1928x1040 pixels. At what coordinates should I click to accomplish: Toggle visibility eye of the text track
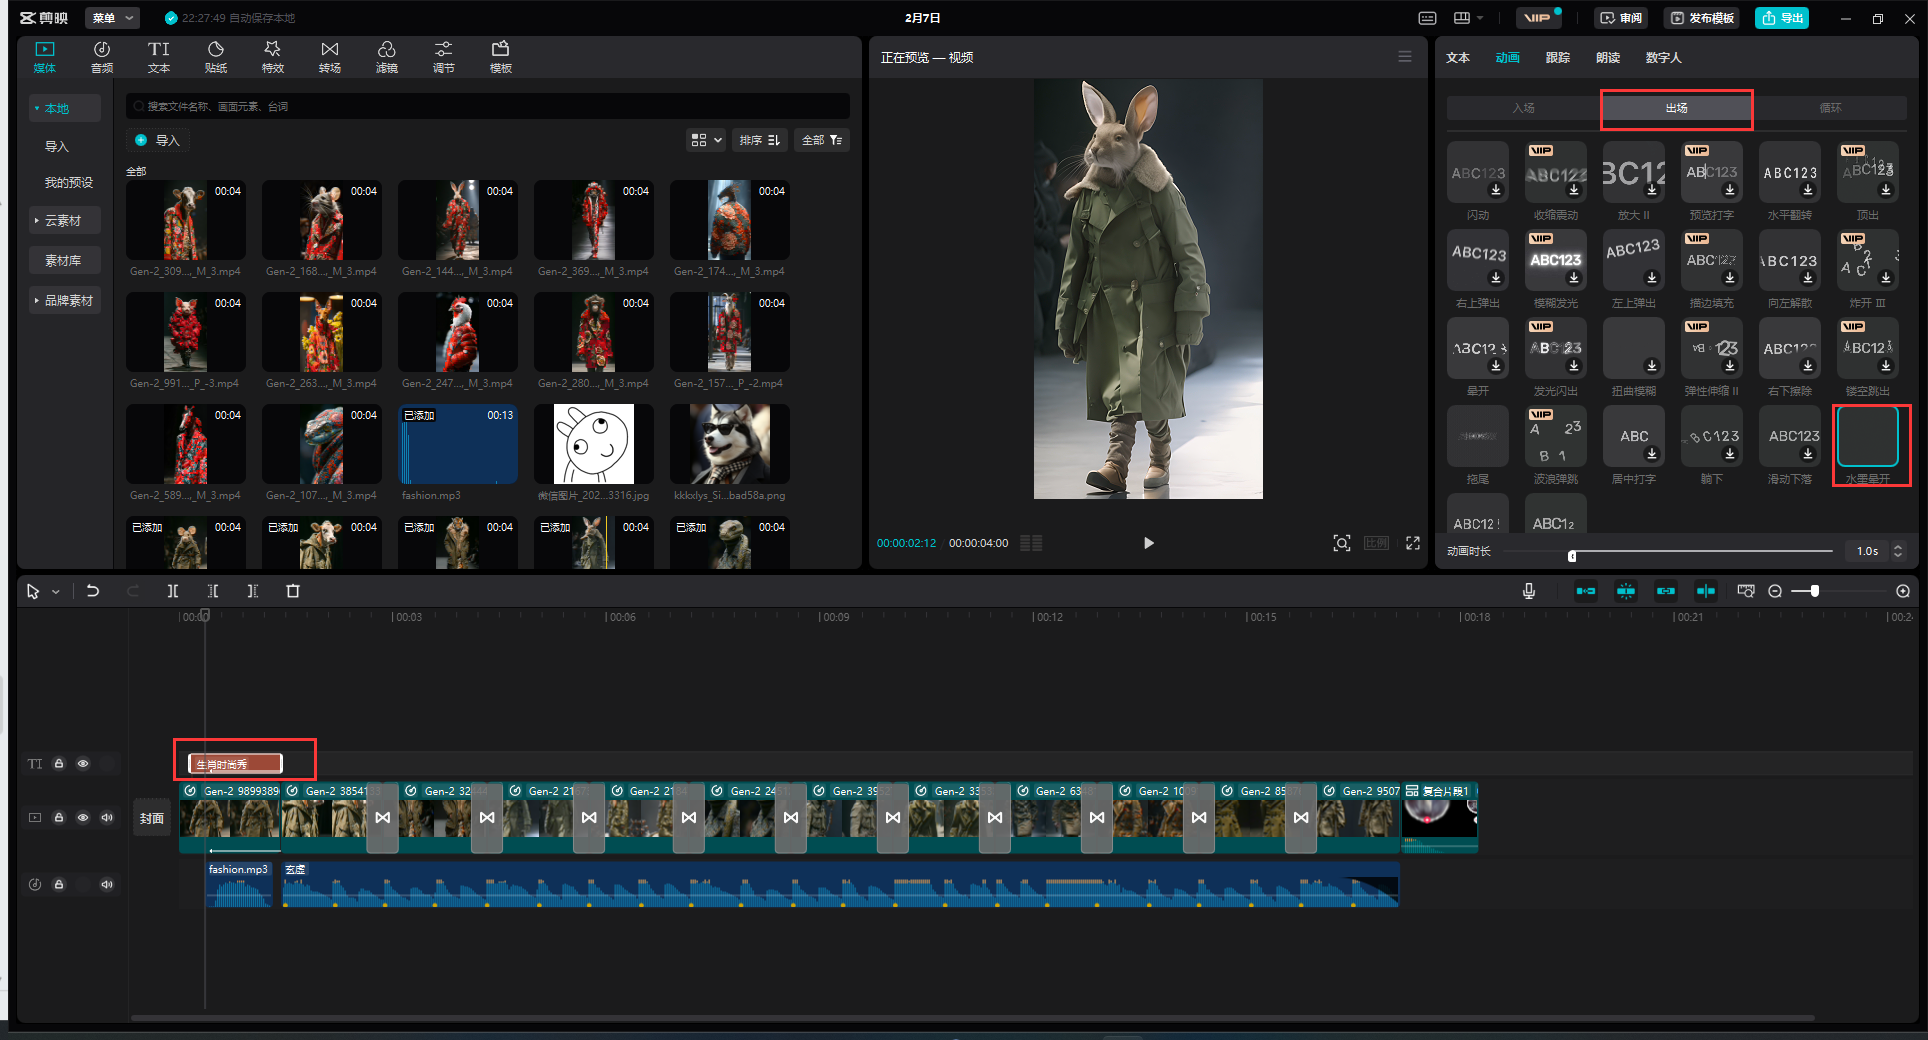(83, 764)
